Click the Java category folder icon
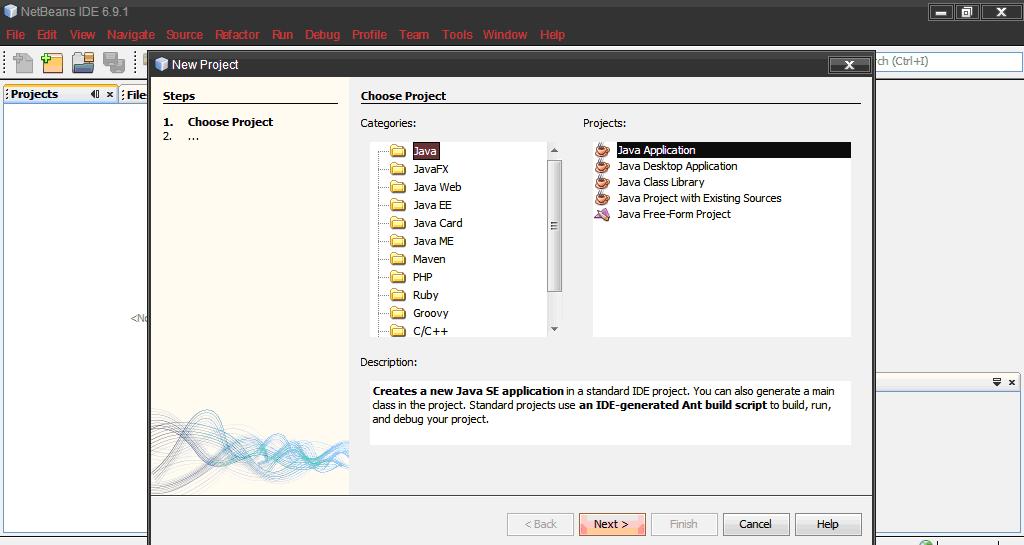The width and height of the screenshot is (1024, 545). coord(398,151)
